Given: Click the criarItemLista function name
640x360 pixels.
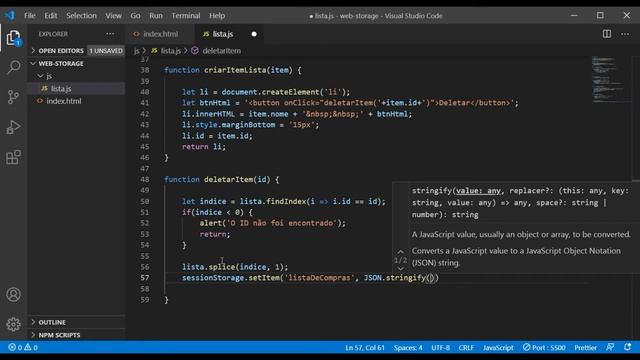Looking at the screenshot, I should [235, 70].
